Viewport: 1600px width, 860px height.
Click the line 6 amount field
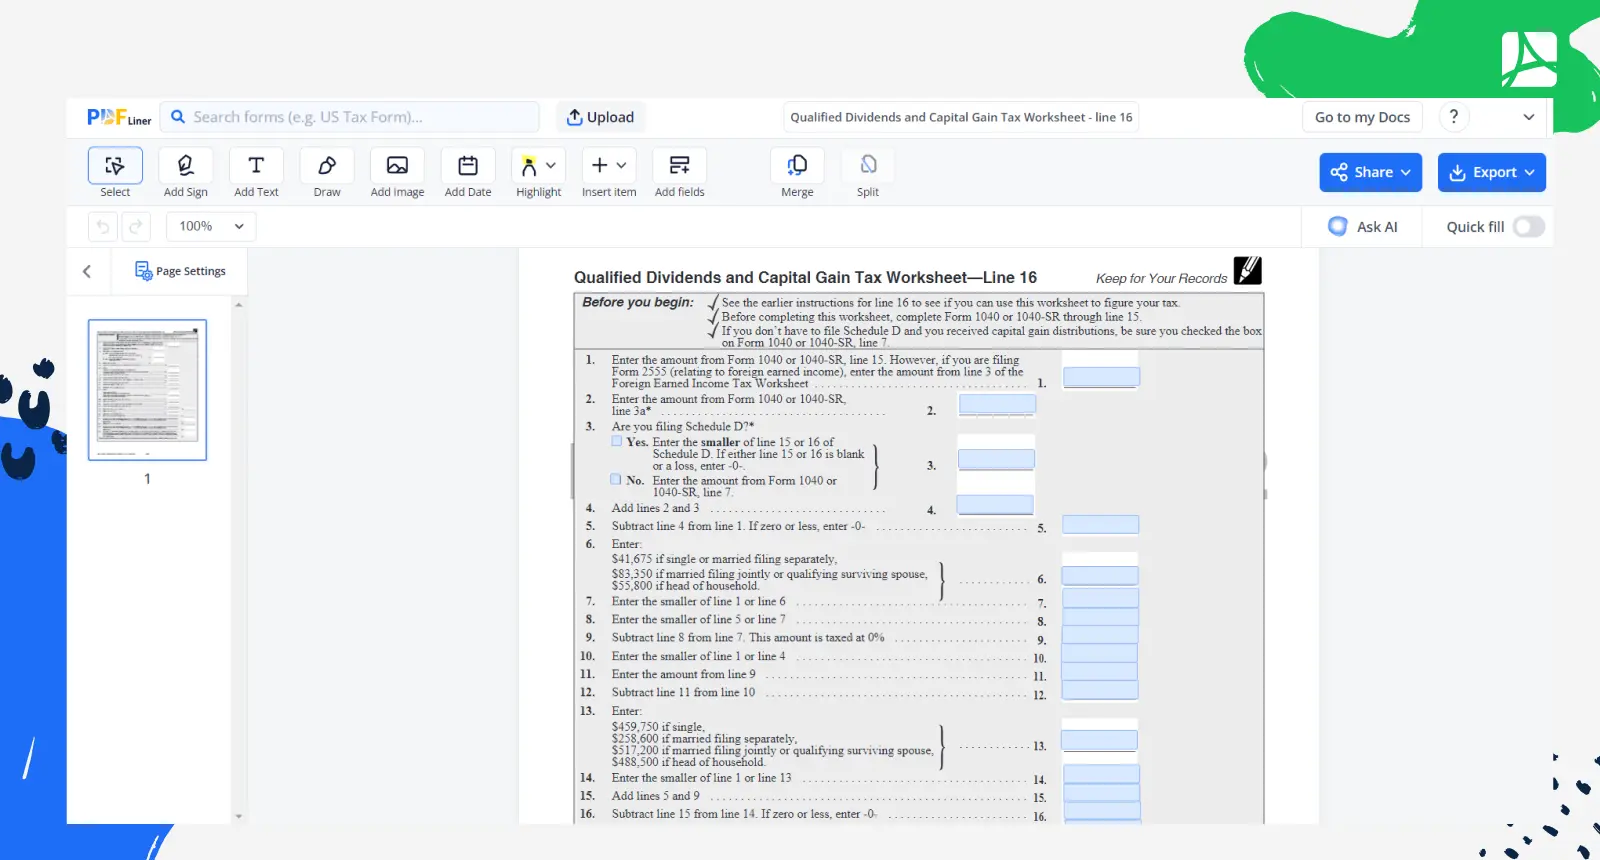click(x=1100, y=575)
